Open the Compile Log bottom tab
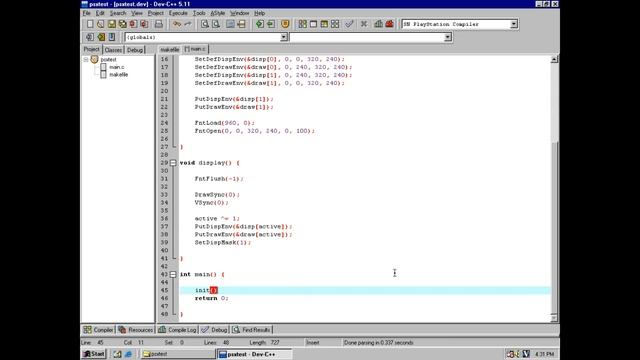 [x=178, y=330]
